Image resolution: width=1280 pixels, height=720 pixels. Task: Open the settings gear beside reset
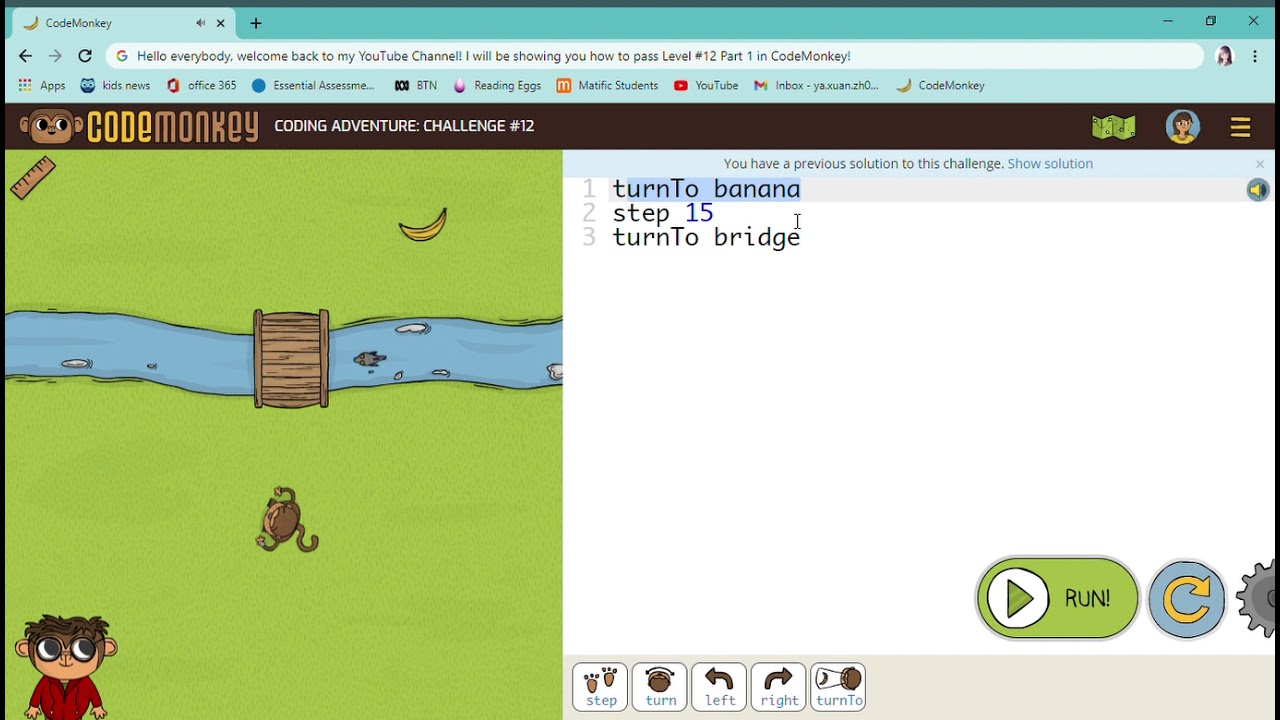tap(1258, 598)
